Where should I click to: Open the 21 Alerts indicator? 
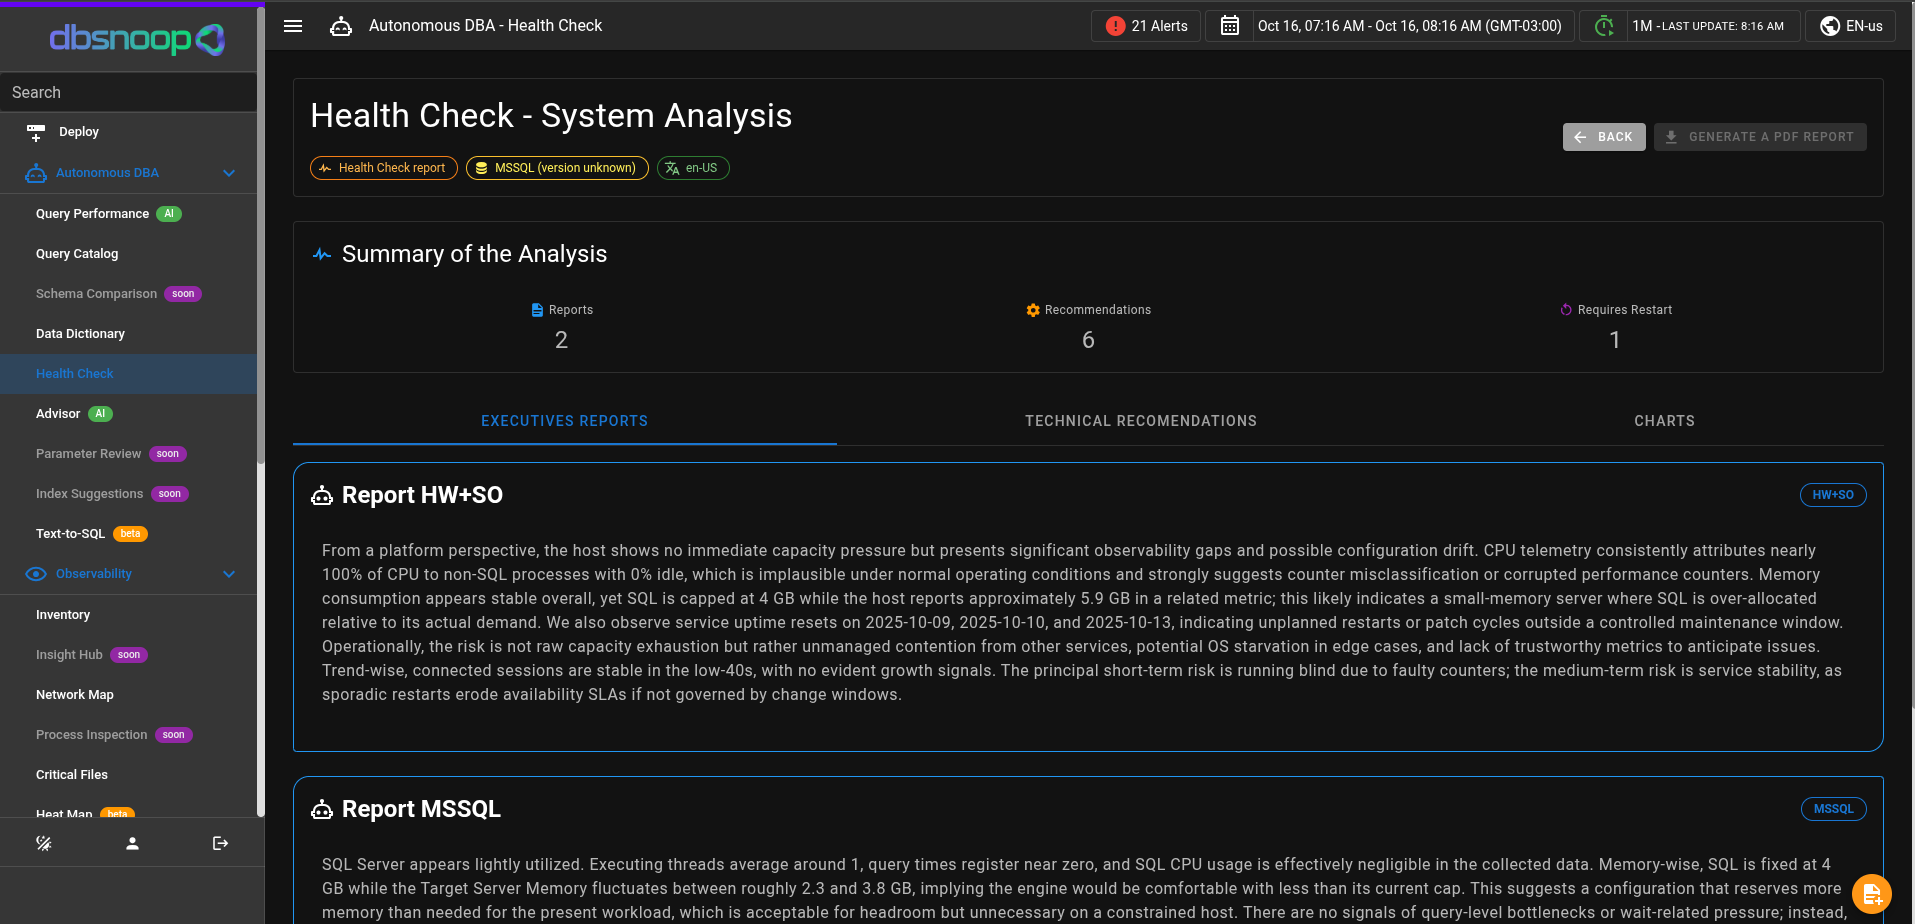[1146, 26]
